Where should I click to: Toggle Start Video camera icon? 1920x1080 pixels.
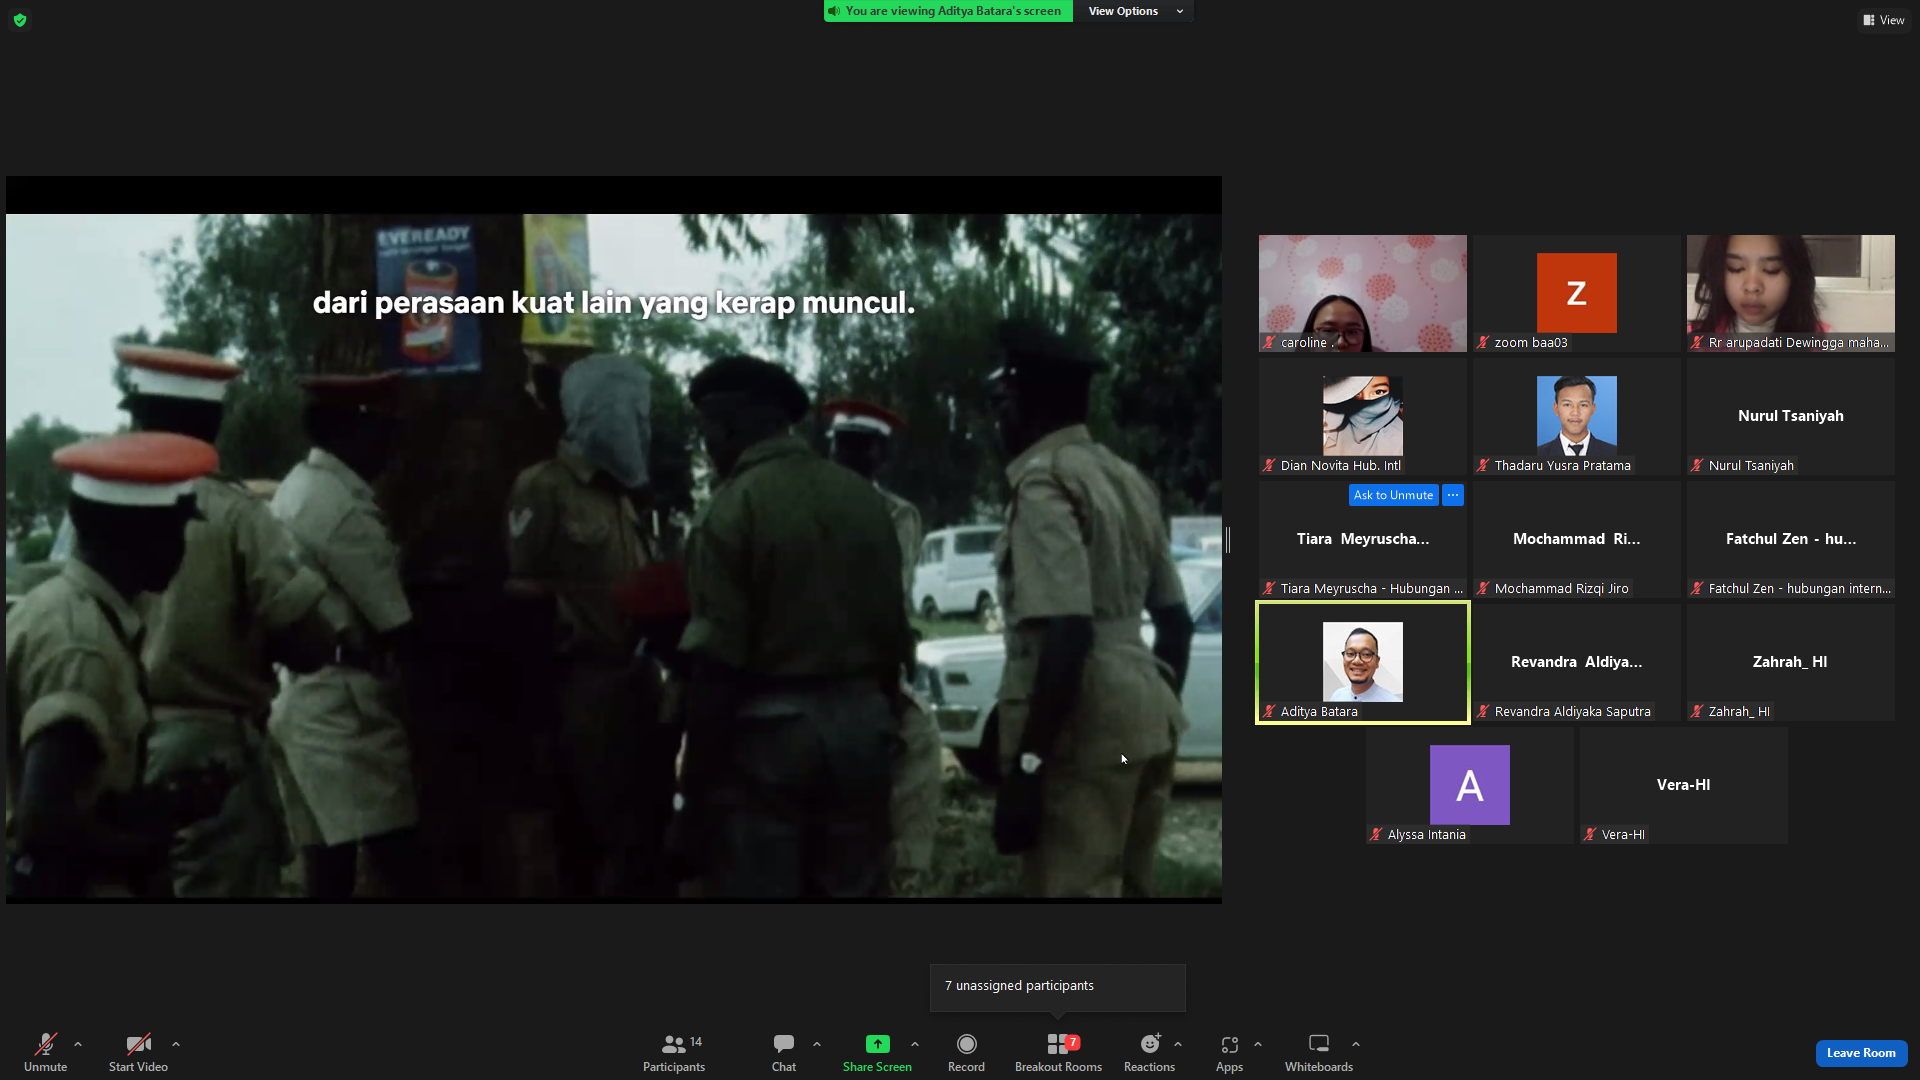click(x=138, y=1044)
